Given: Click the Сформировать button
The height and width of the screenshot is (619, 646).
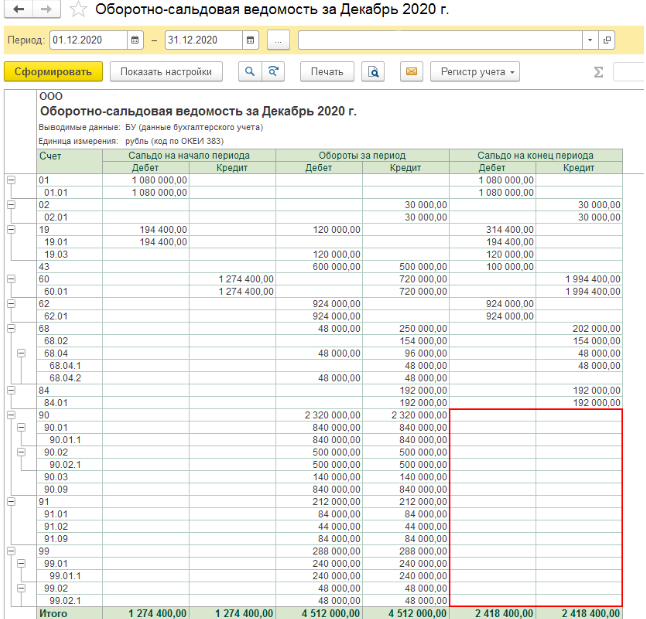Looking at the screenshot, I should coord(53,72).
